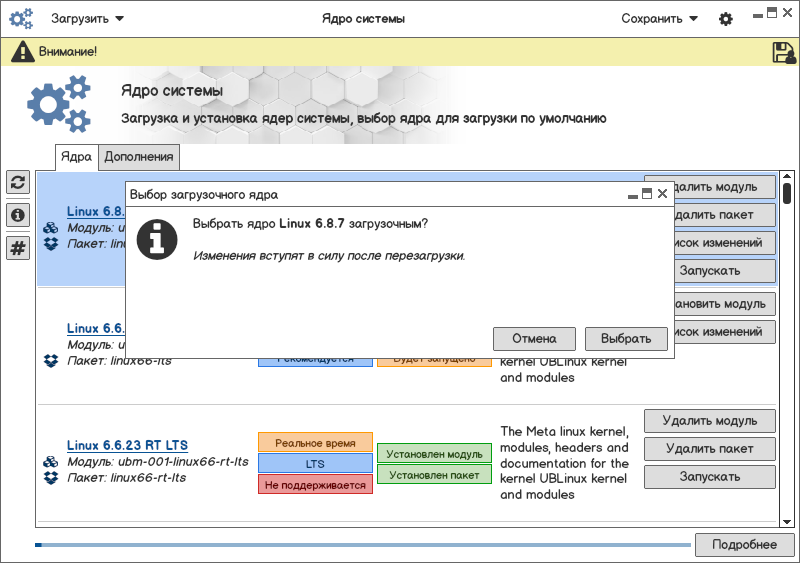
Task: Select the Ядра tab
Action: pyautogui.click(x=76, y=157)
